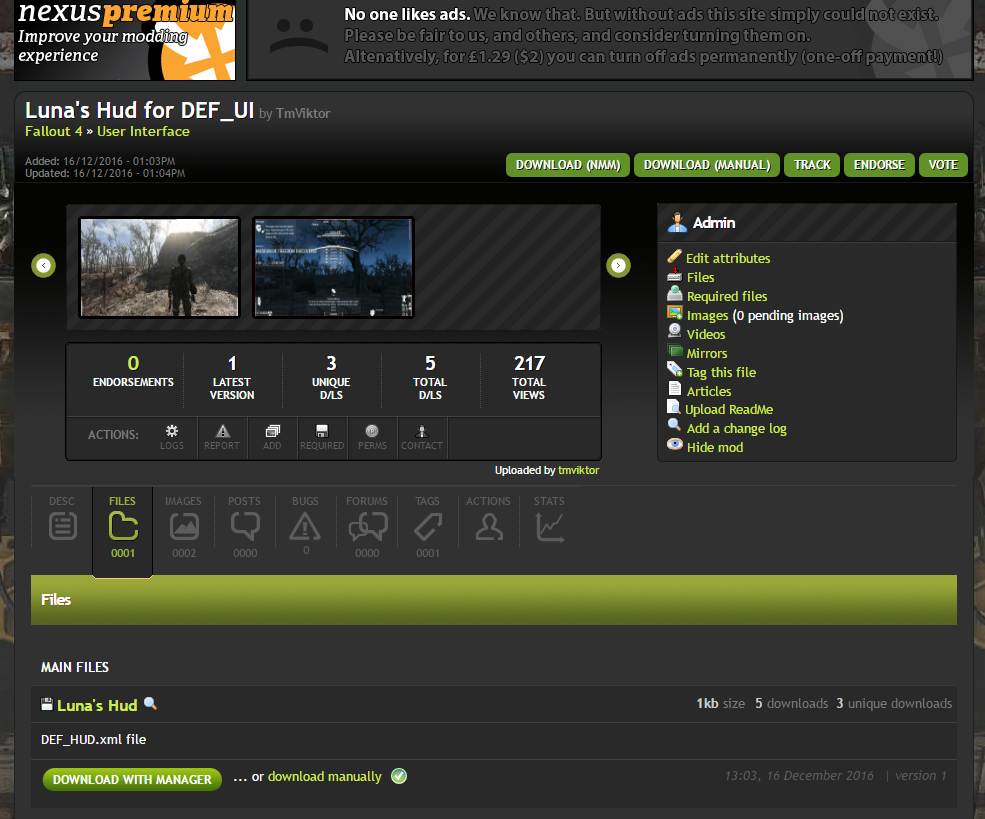985x819 pixels.
Task: Click the floppy disk icon before Luna's Hud
Action: 47,704
